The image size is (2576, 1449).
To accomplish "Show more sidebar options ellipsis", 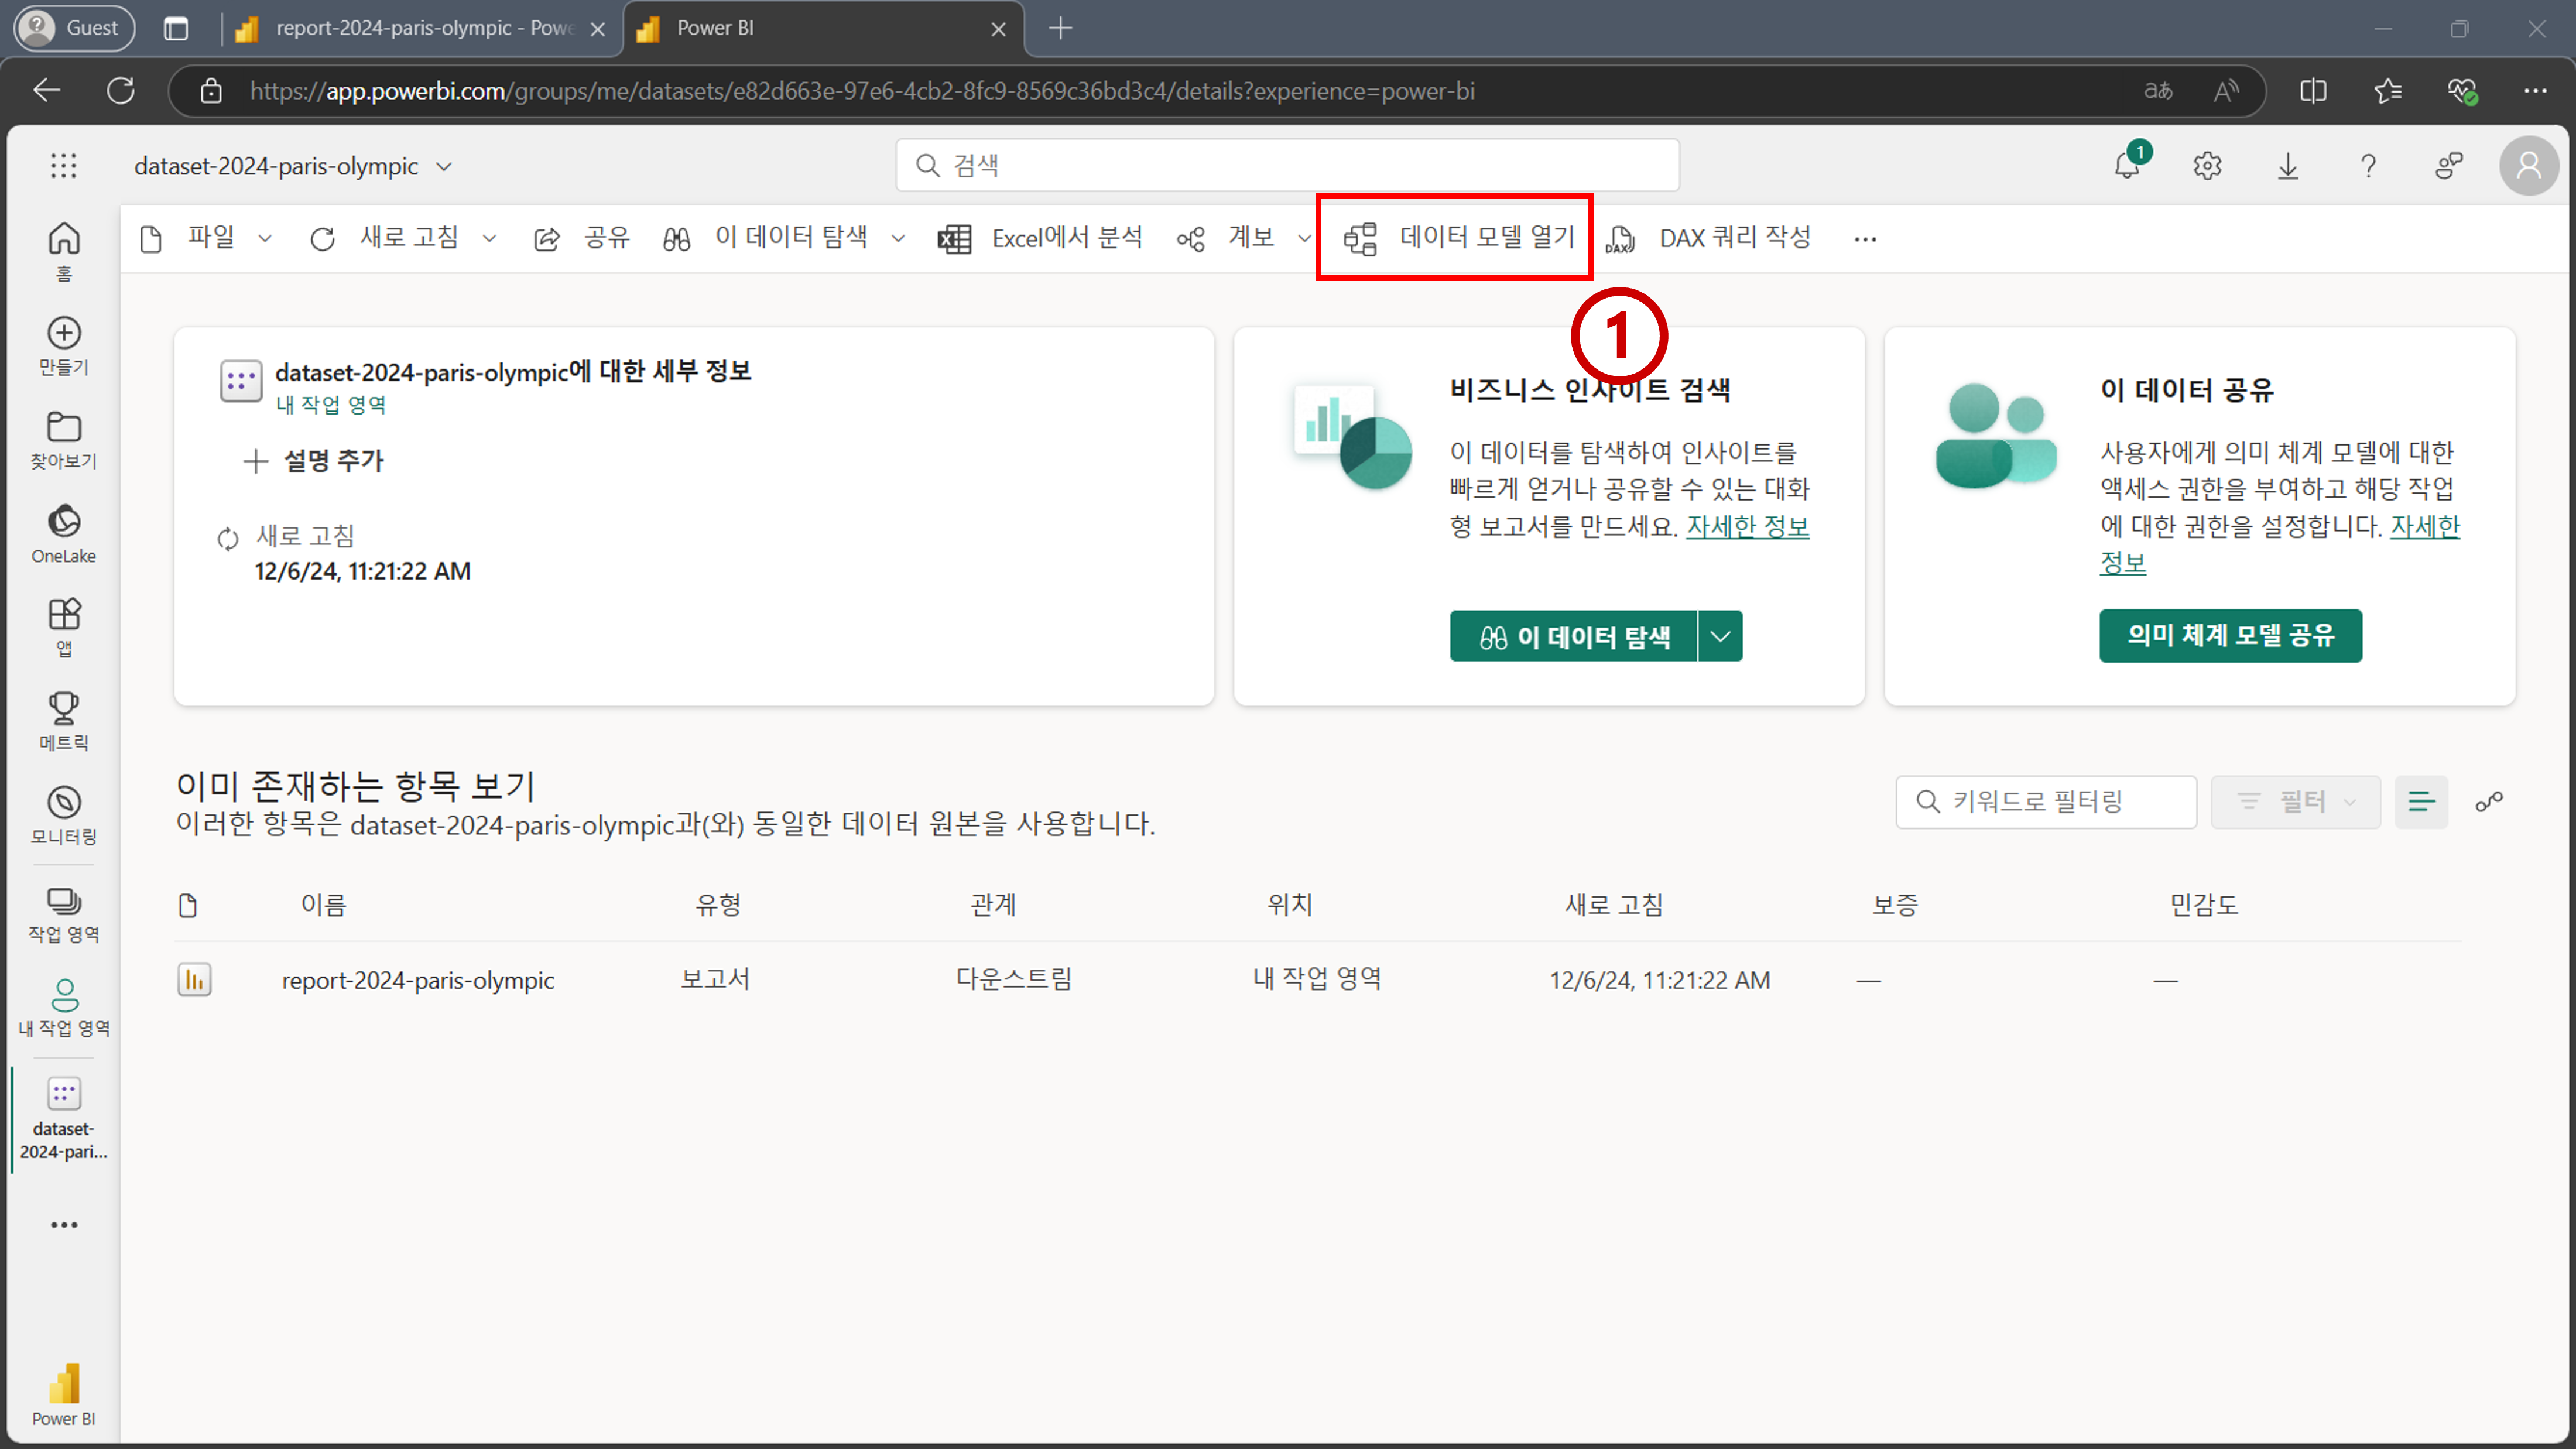I will 64,1225.
